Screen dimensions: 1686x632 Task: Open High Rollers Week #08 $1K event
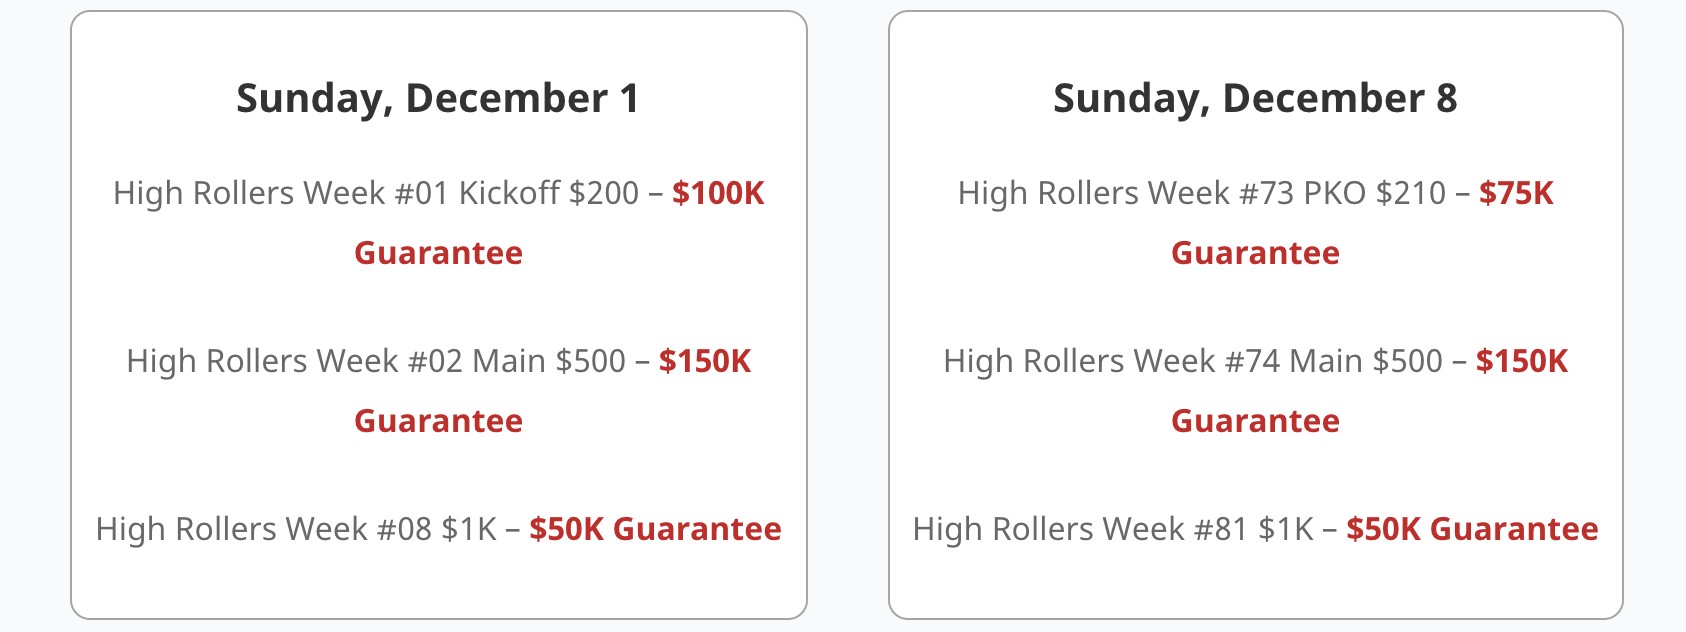point(296,529)
